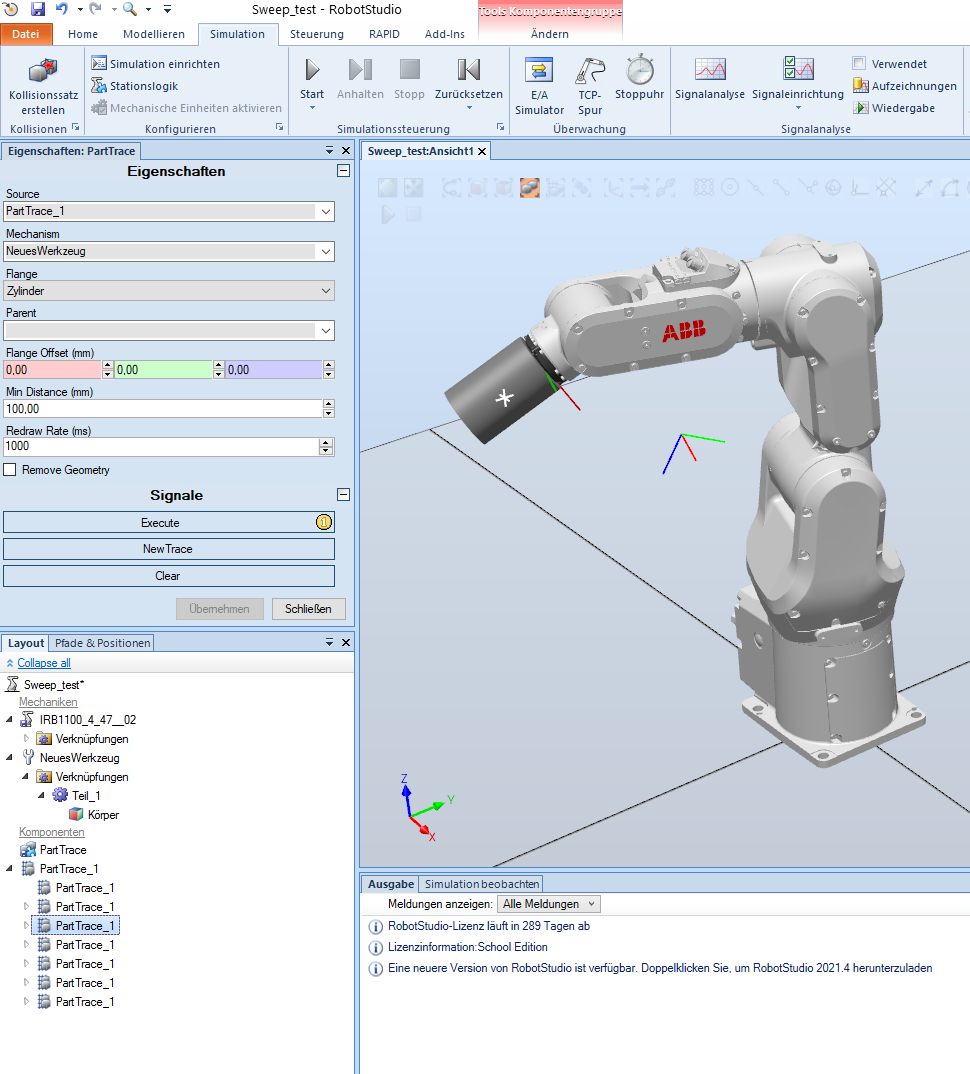Click the Zurücksetzen reset icon

[x=469, y=70]
